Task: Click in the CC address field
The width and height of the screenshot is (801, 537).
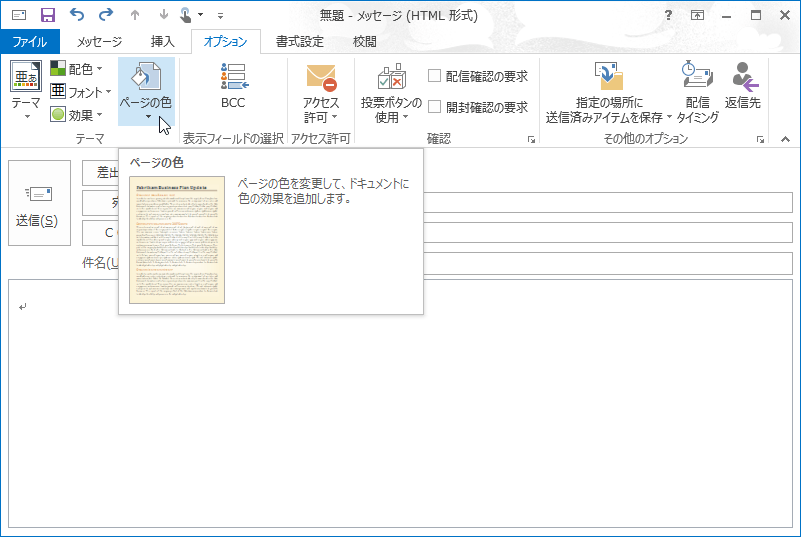Action: (608, 232)
